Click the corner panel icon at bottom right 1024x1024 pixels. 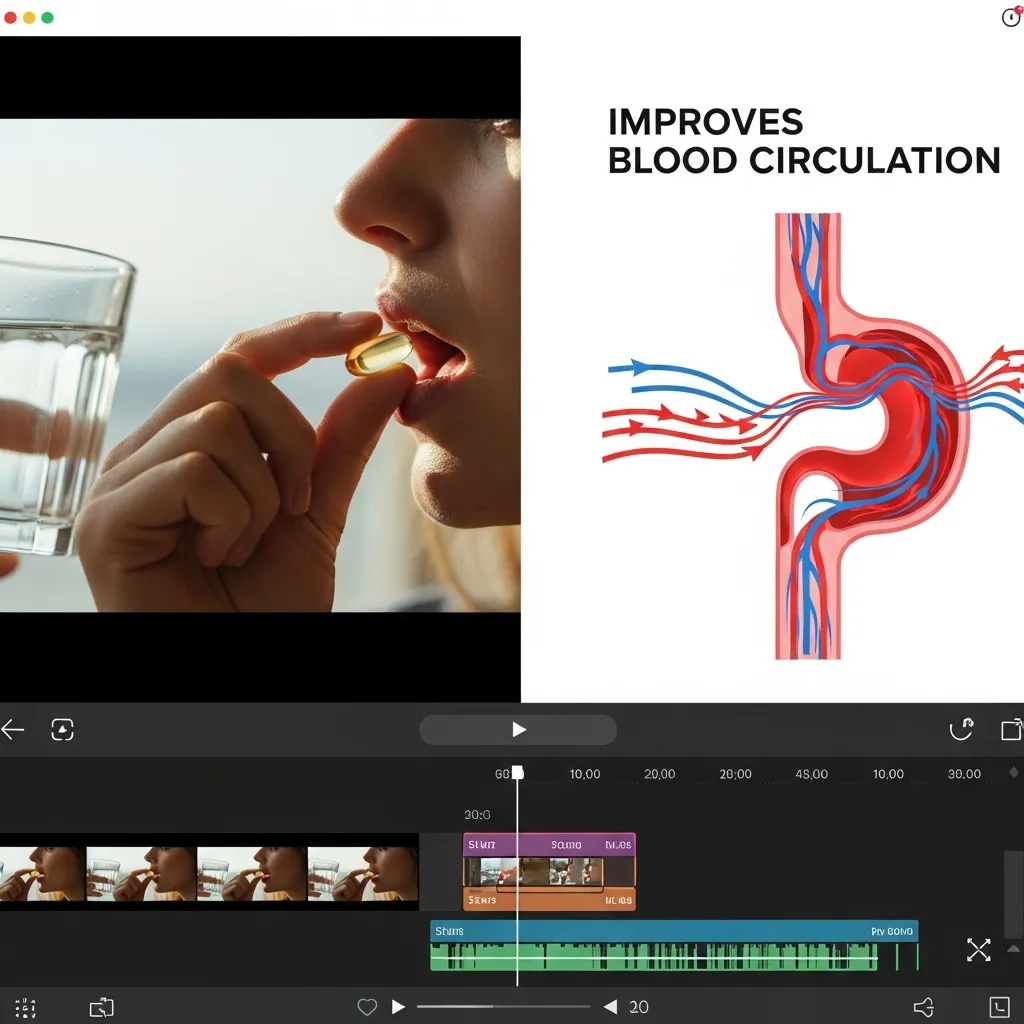click(x=999, y=1007)
